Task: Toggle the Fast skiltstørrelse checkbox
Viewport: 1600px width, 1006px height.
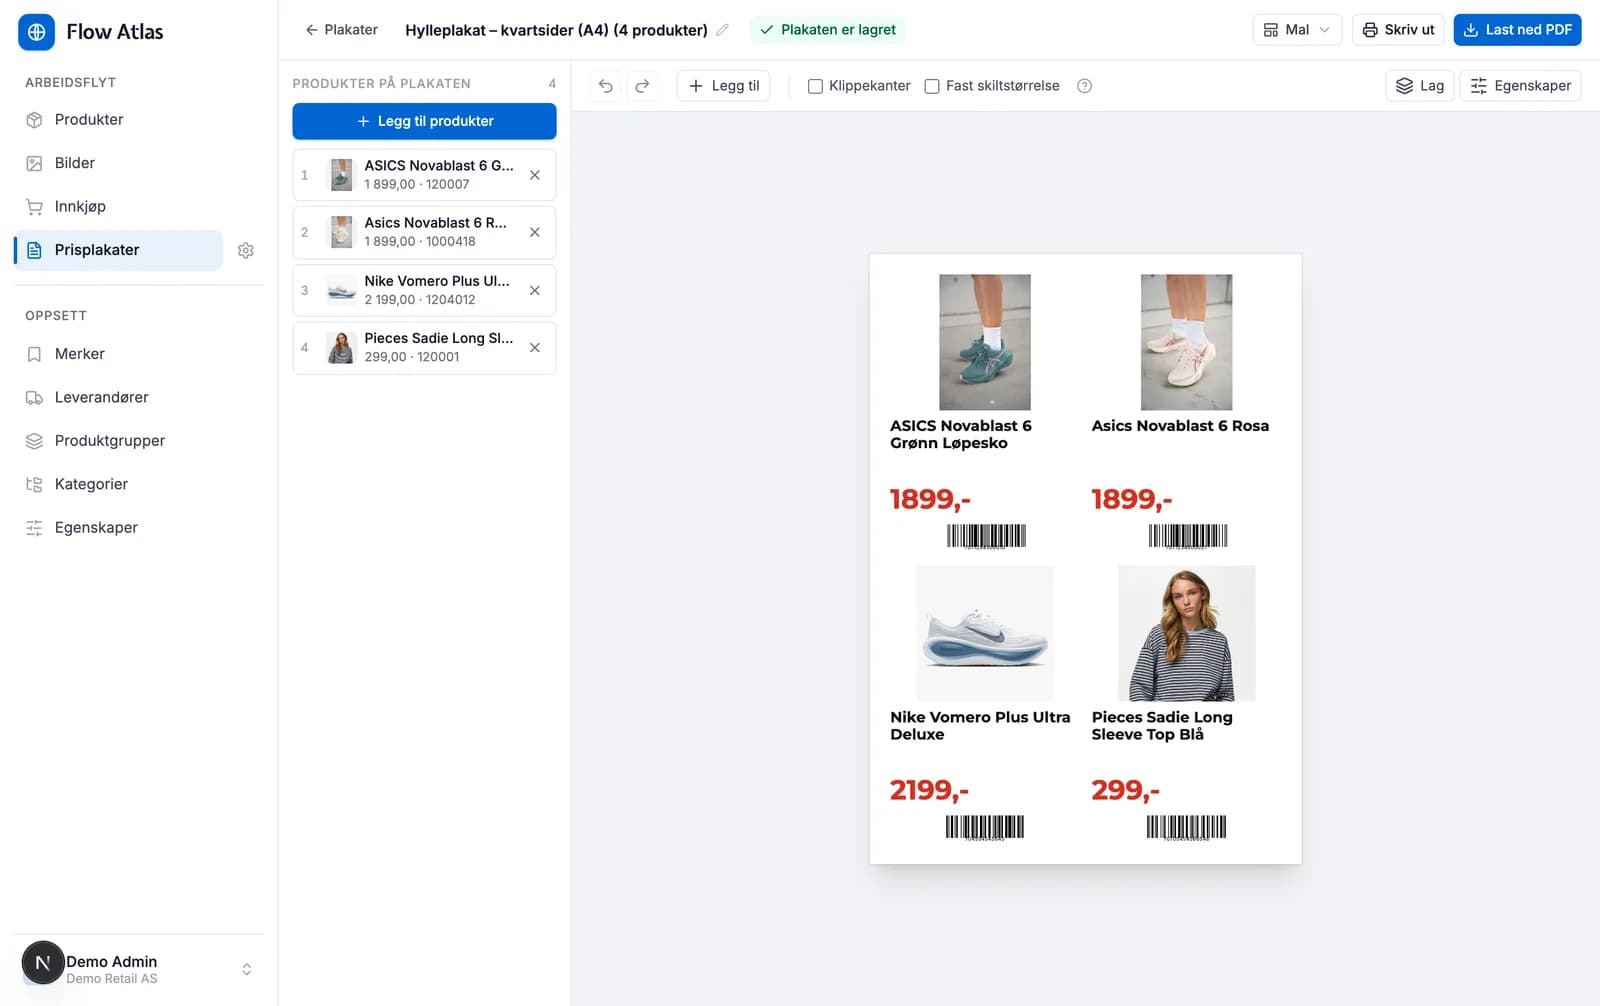Action: 932,86
